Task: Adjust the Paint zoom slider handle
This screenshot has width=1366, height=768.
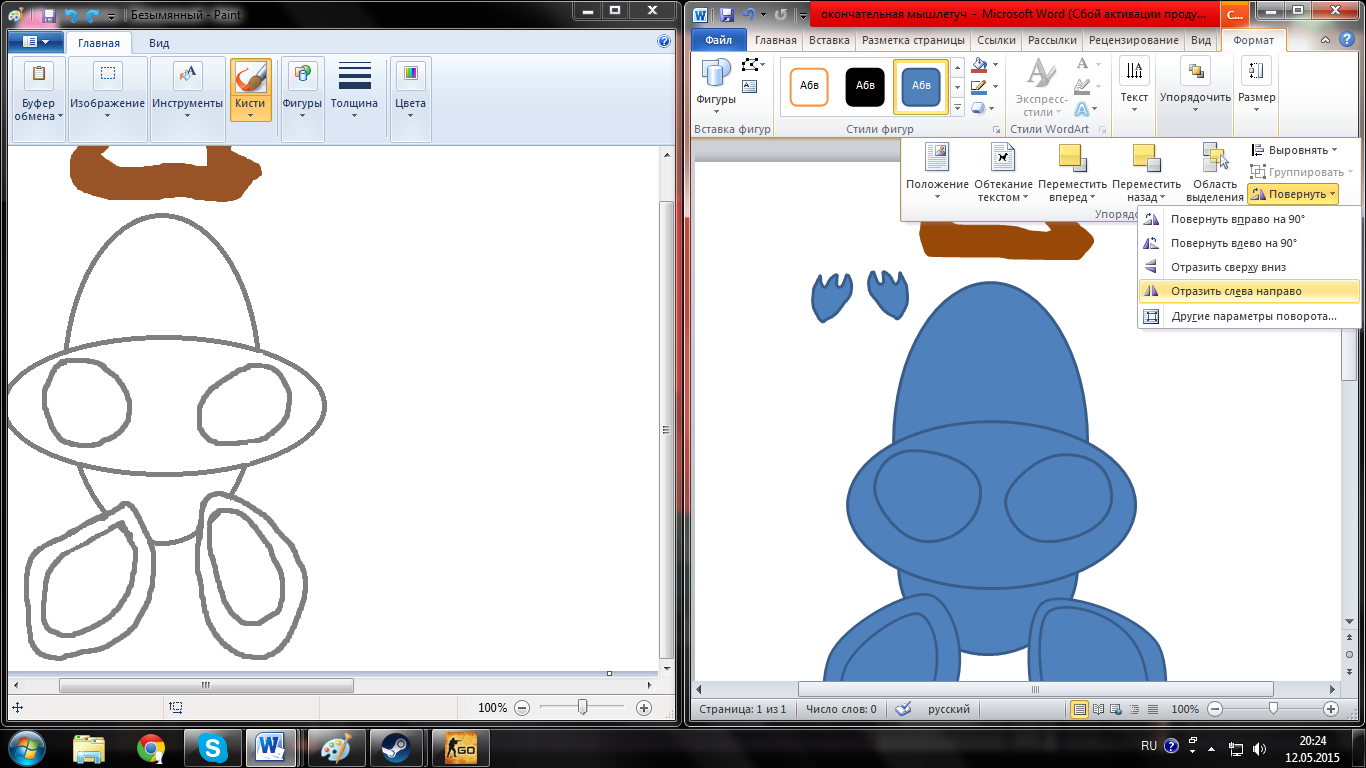Action: pyautogui.click(x=582, y=707)
